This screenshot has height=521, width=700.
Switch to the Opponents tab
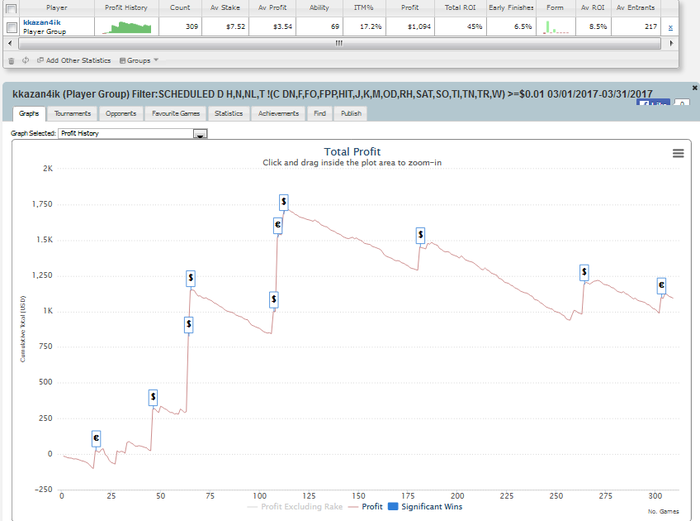coord(121,113)
